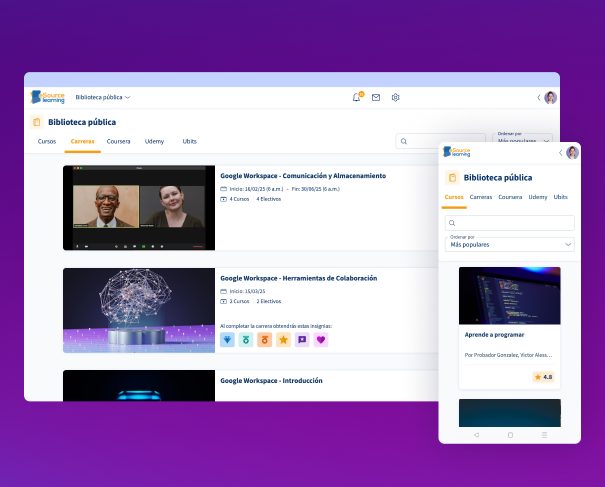Tap the Android recent apps navigation button
The image size is (605, 487).
(544, 435)
